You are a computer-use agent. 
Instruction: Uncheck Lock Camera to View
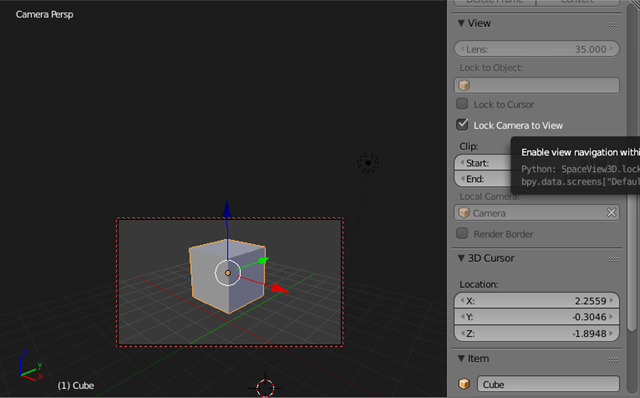[x=462, y=124]
